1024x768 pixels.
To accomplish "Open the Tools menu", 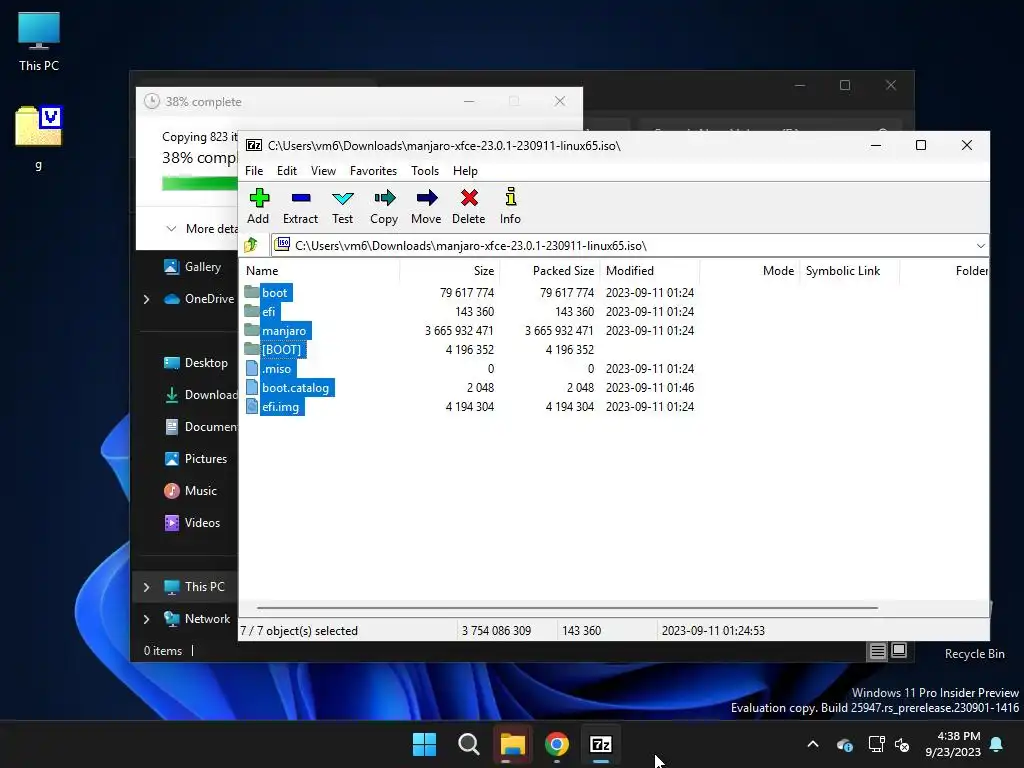I will point(424,170).
